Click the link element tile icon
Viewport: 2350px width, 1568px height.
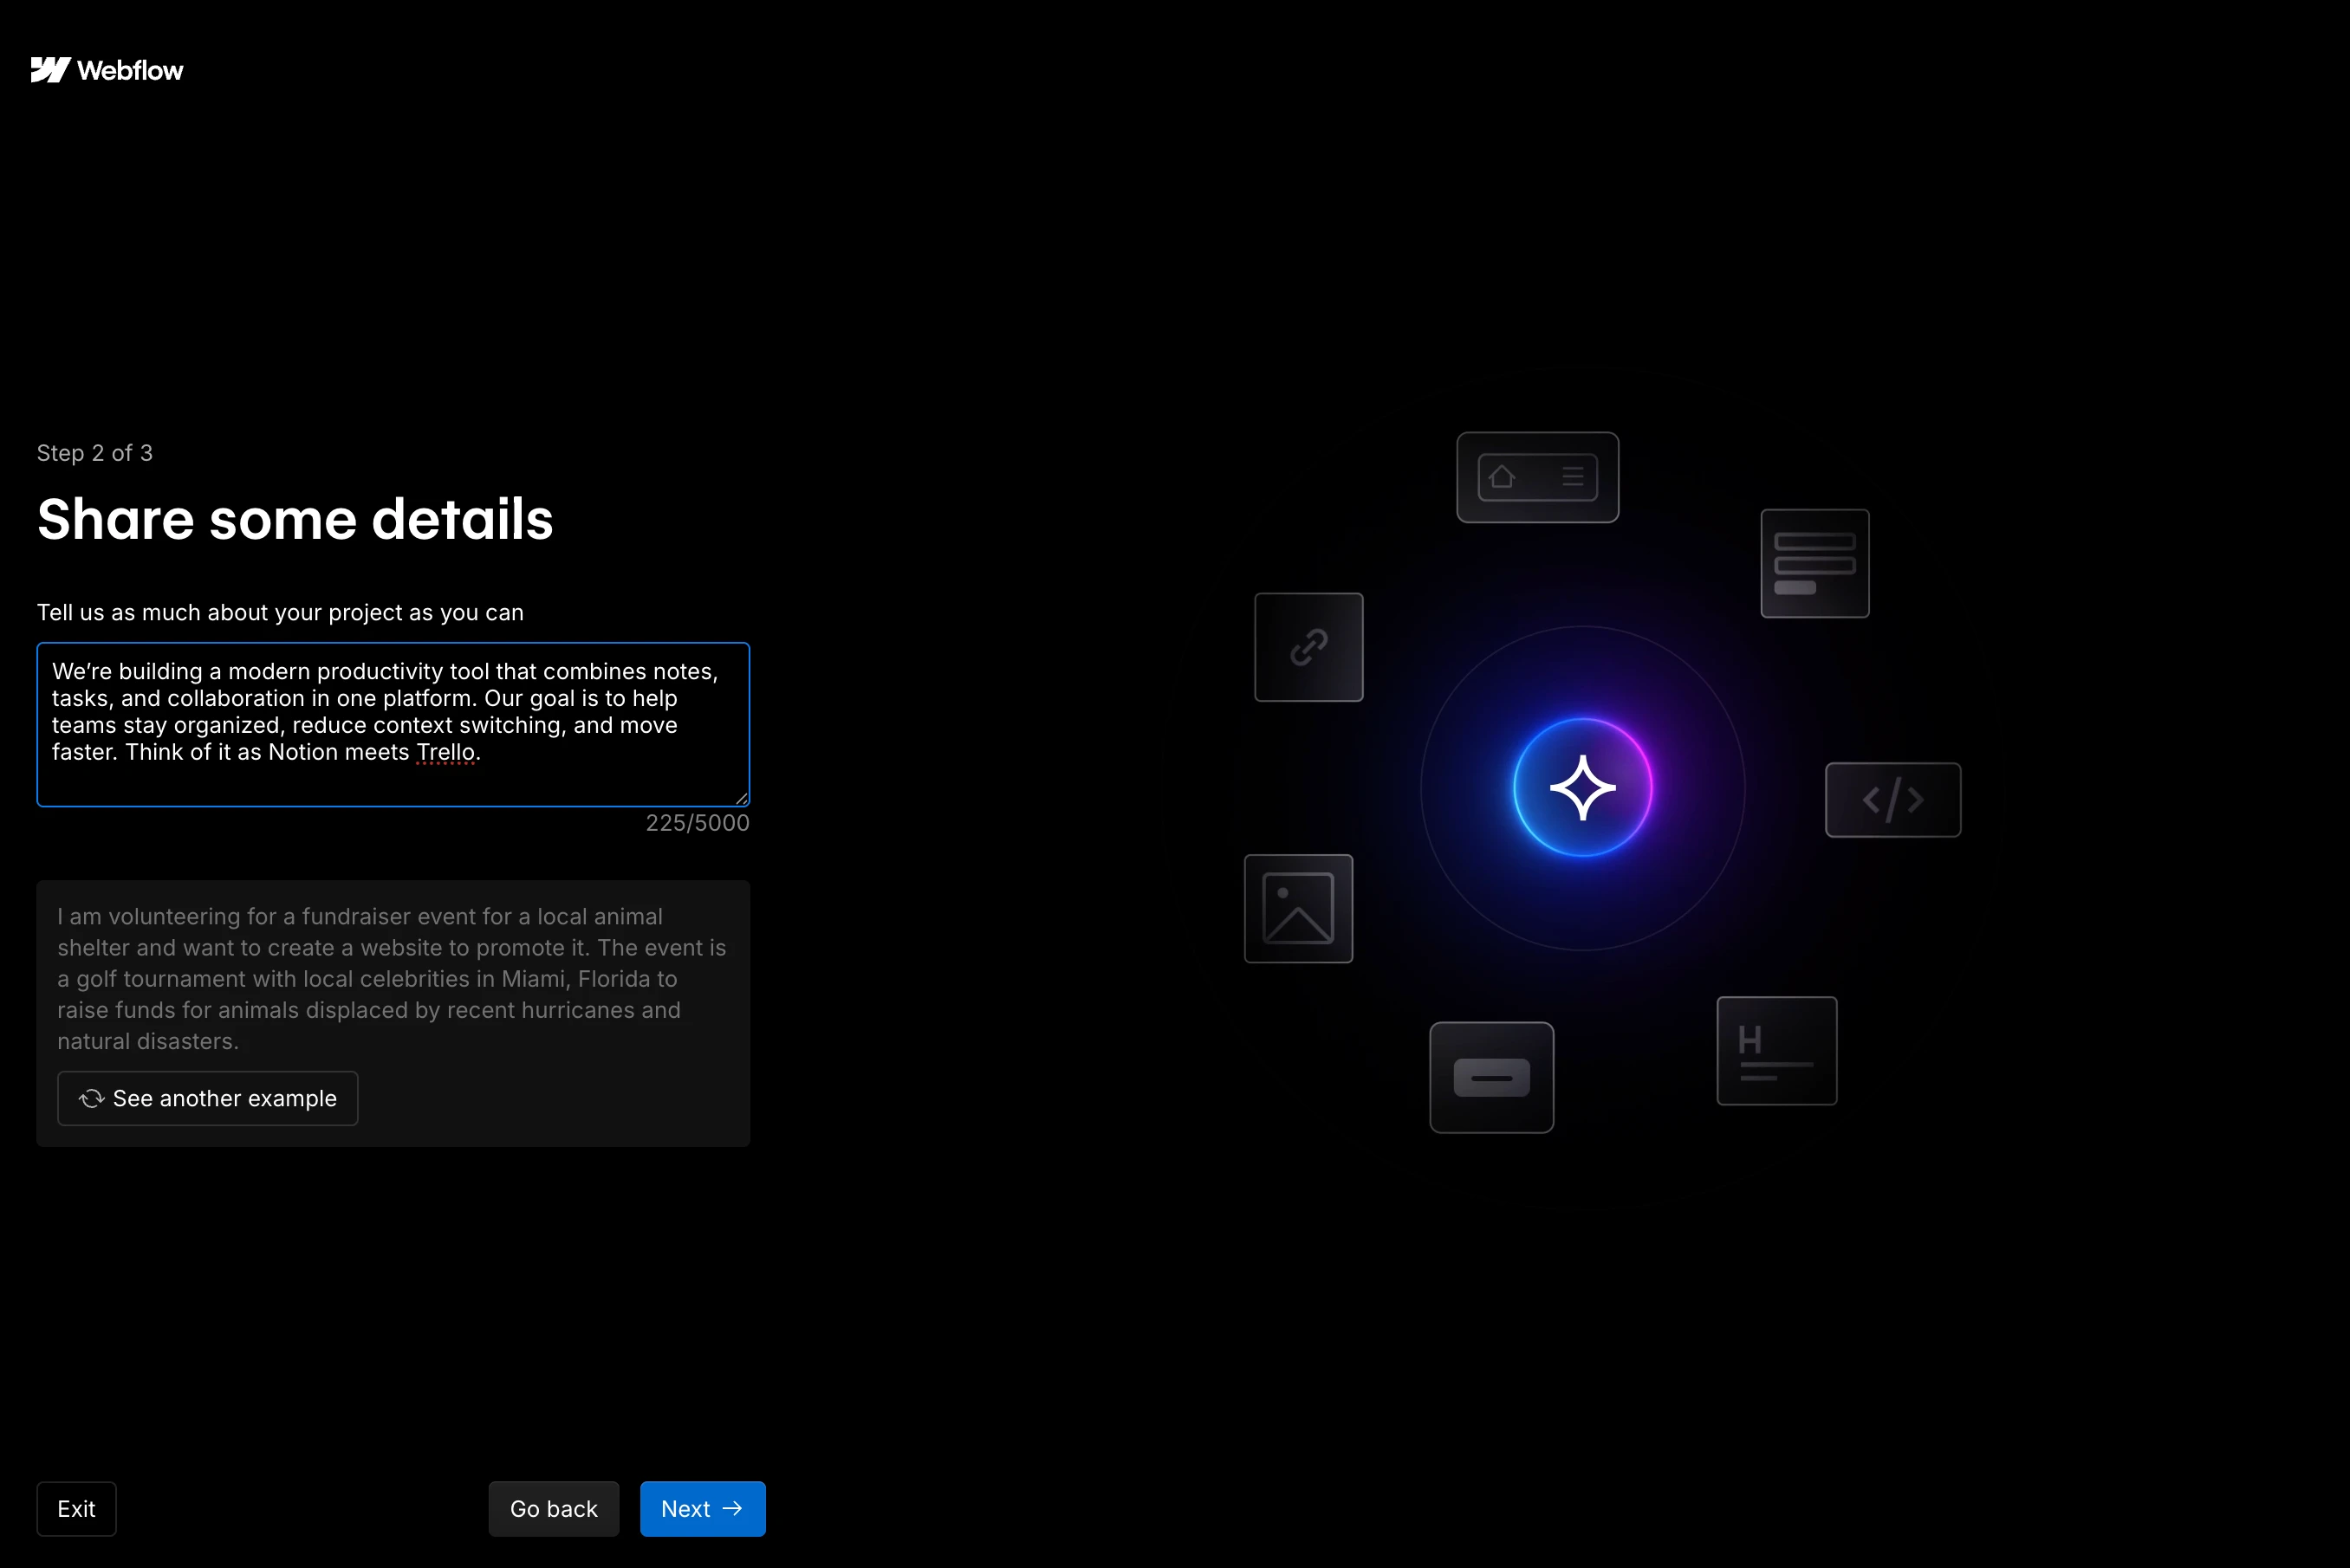(1308, 647)
